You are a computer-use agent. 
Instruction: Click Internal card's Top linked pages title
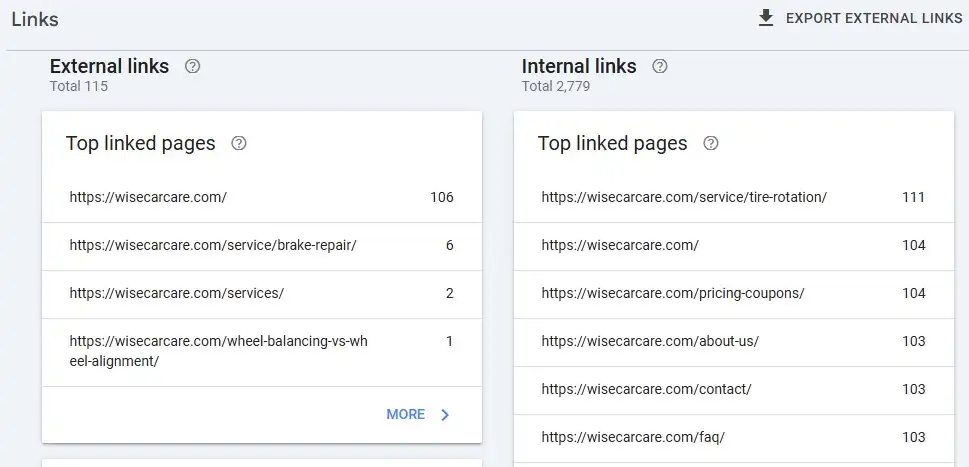pyautogui.click(x=612, y=143)
